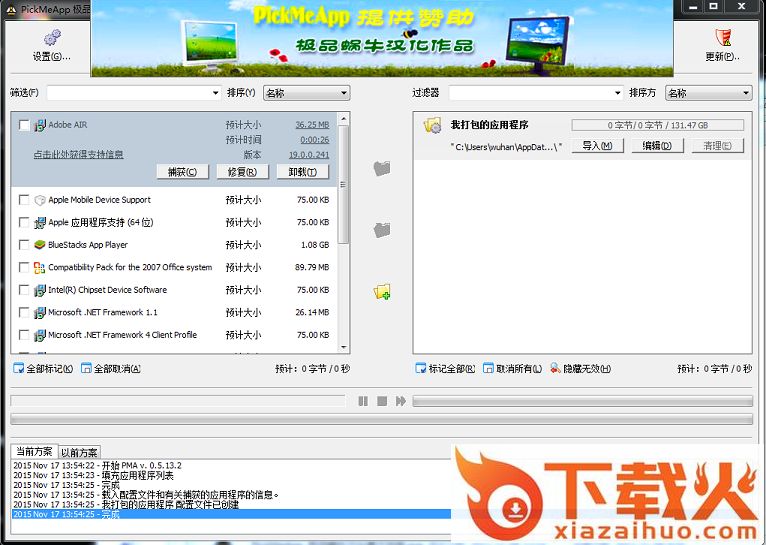Click 取消所有 in right panel

pos(512,369)
